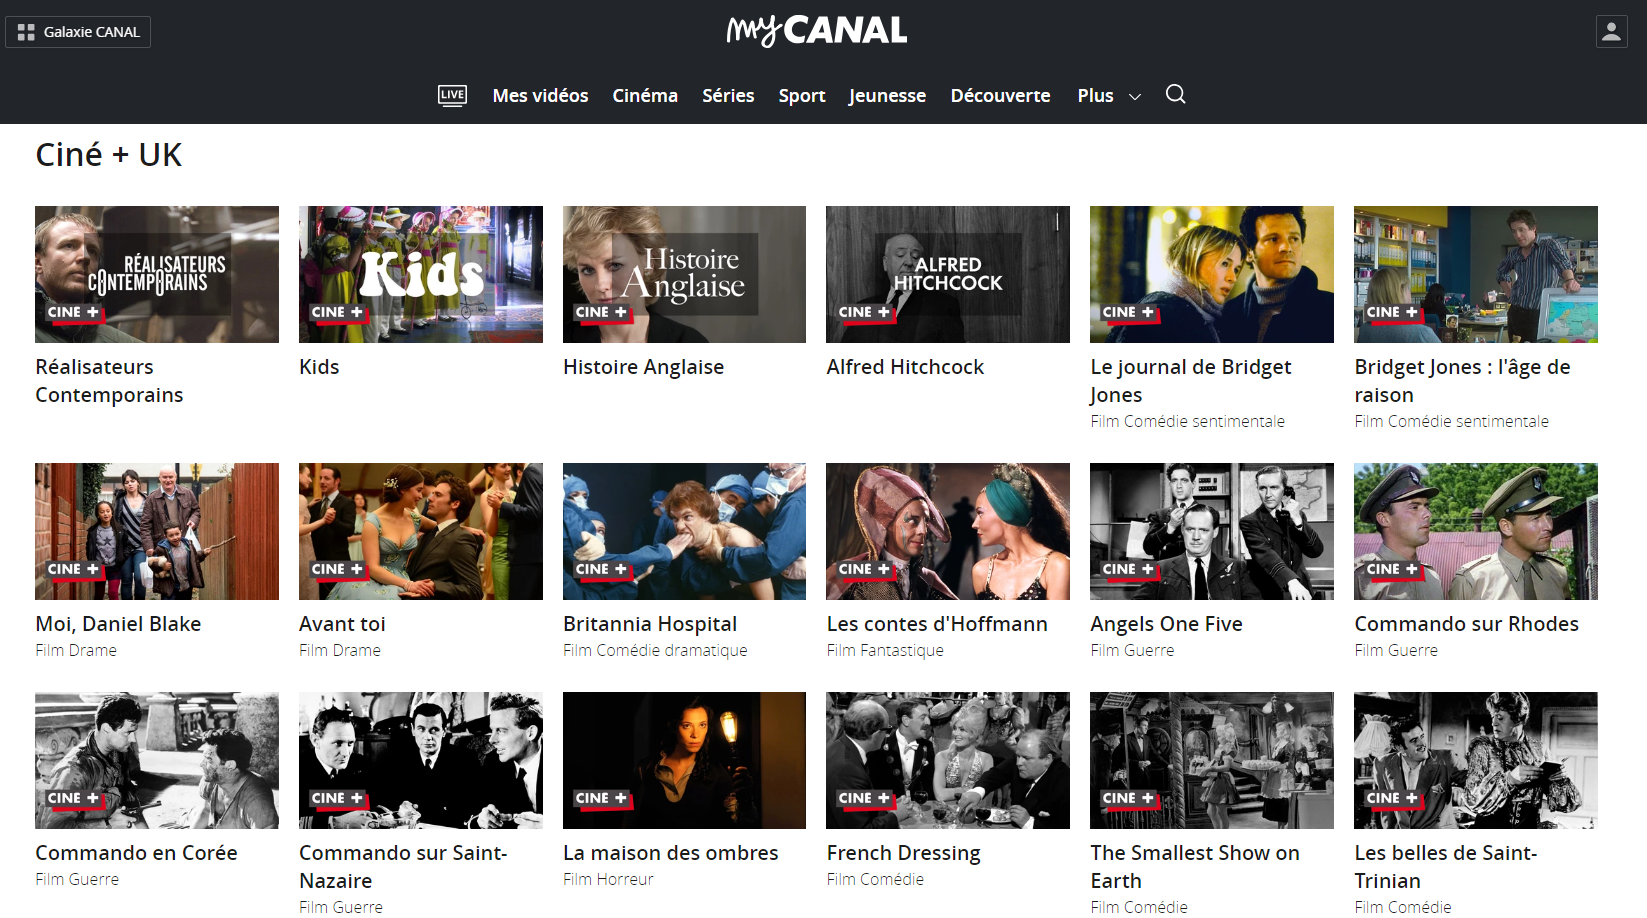Click the Moi, Daniel Blake title
Viewport: 1647px width, 918px height.
(x=118, y=624)
